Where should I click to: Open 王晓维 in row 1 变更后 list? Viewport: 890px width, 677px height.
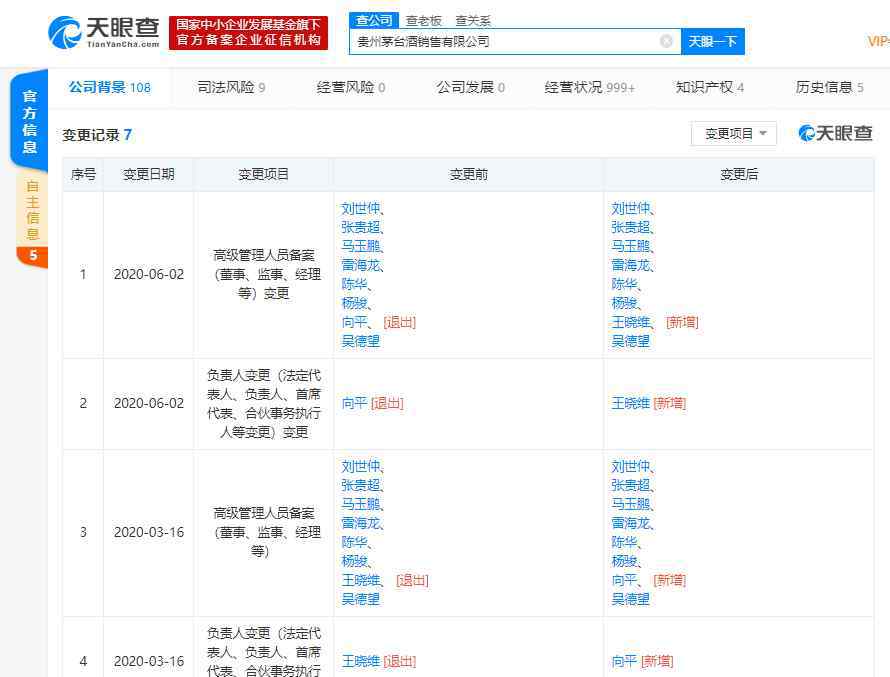click(x=630, y=322)
